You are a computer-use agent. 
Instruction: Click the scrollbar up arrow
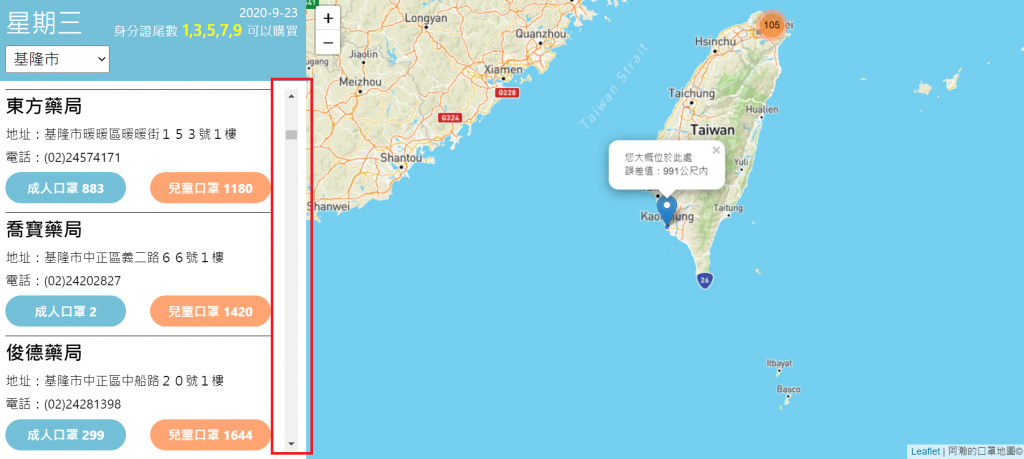(291, 95)
